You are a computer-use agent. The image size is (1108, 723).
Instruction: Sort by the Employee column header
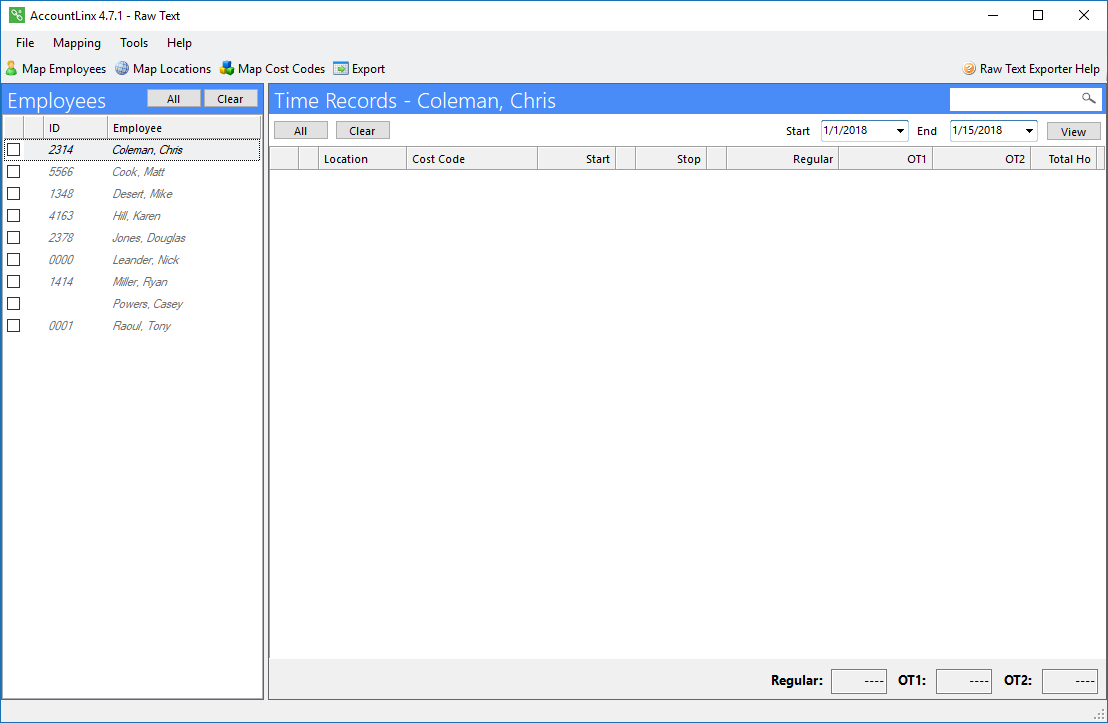coord(184,128)
